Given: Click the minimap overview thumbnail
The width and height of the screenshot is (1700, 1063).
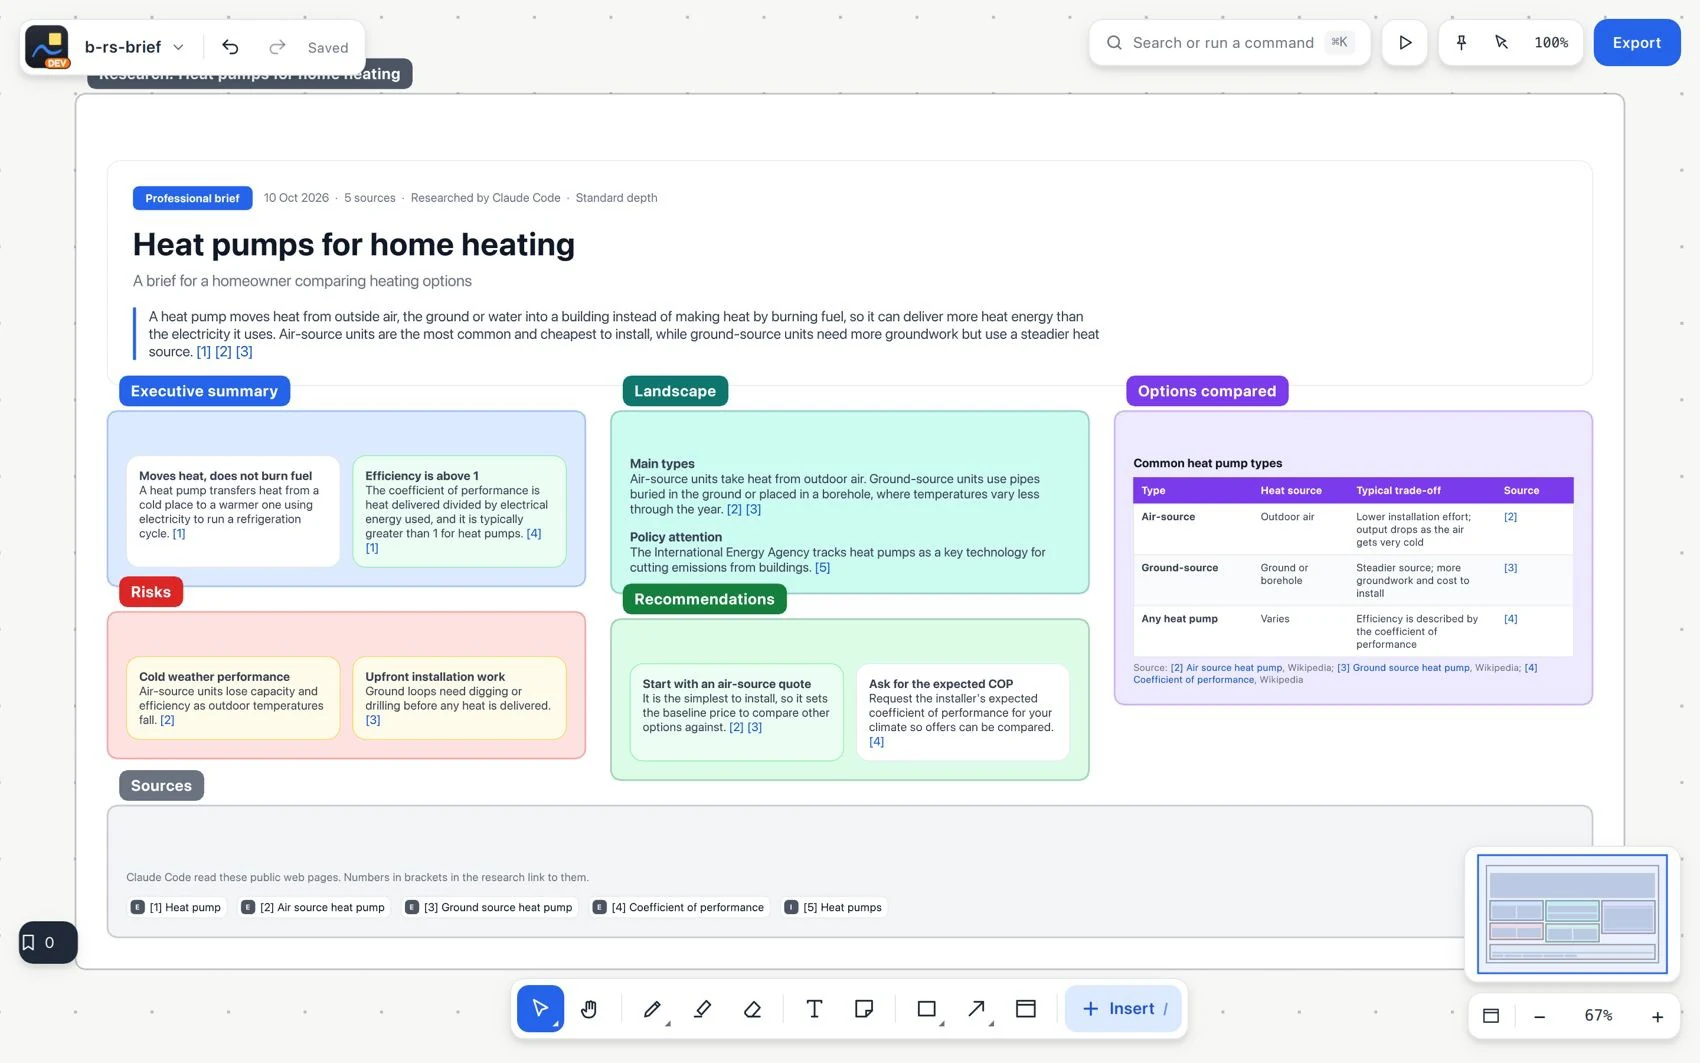Looking at the screenshot, I should pyautogui.click(x=1572, y=913).
